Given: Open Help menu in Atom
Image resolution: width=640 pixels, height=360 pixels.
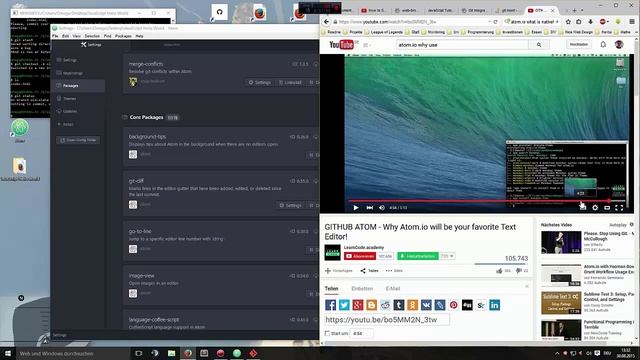Looking at the screenshot, I should pos(139,36).
